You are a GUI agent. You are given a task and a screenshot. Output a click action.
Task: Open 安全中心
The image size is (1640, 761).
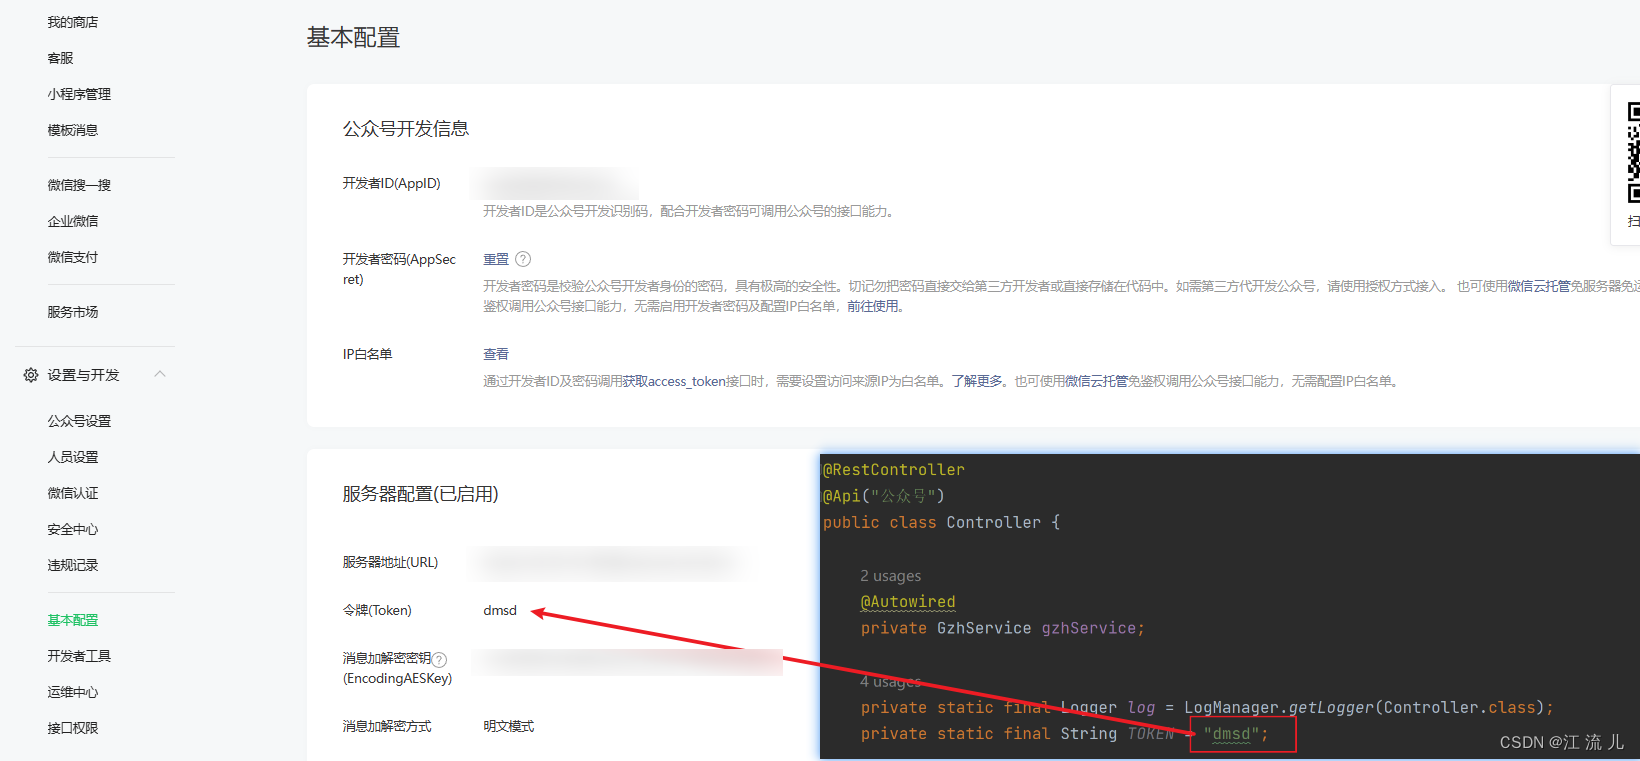point(73,529)
